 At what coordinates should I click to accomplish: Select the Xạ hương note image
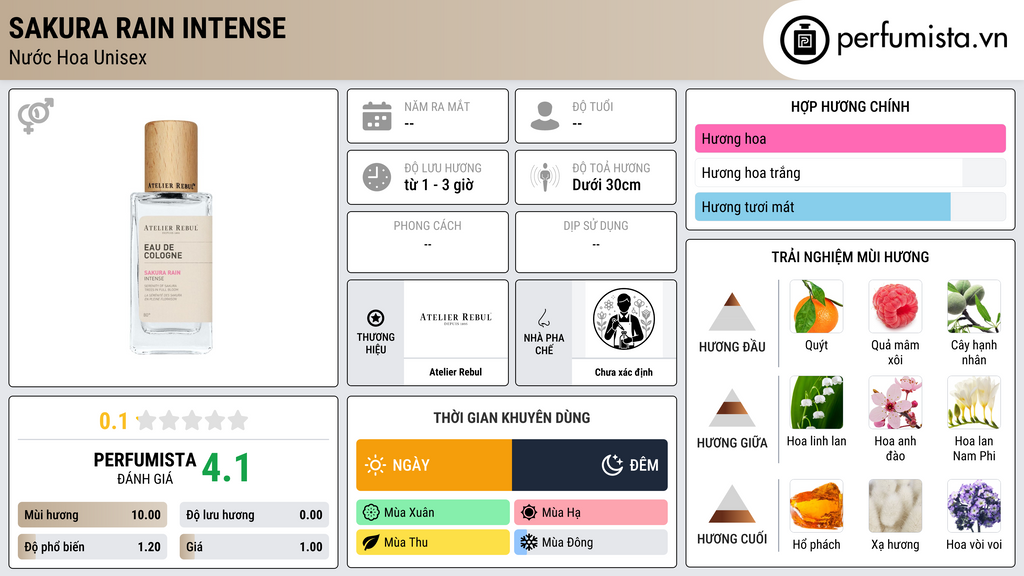click(895, 506)
